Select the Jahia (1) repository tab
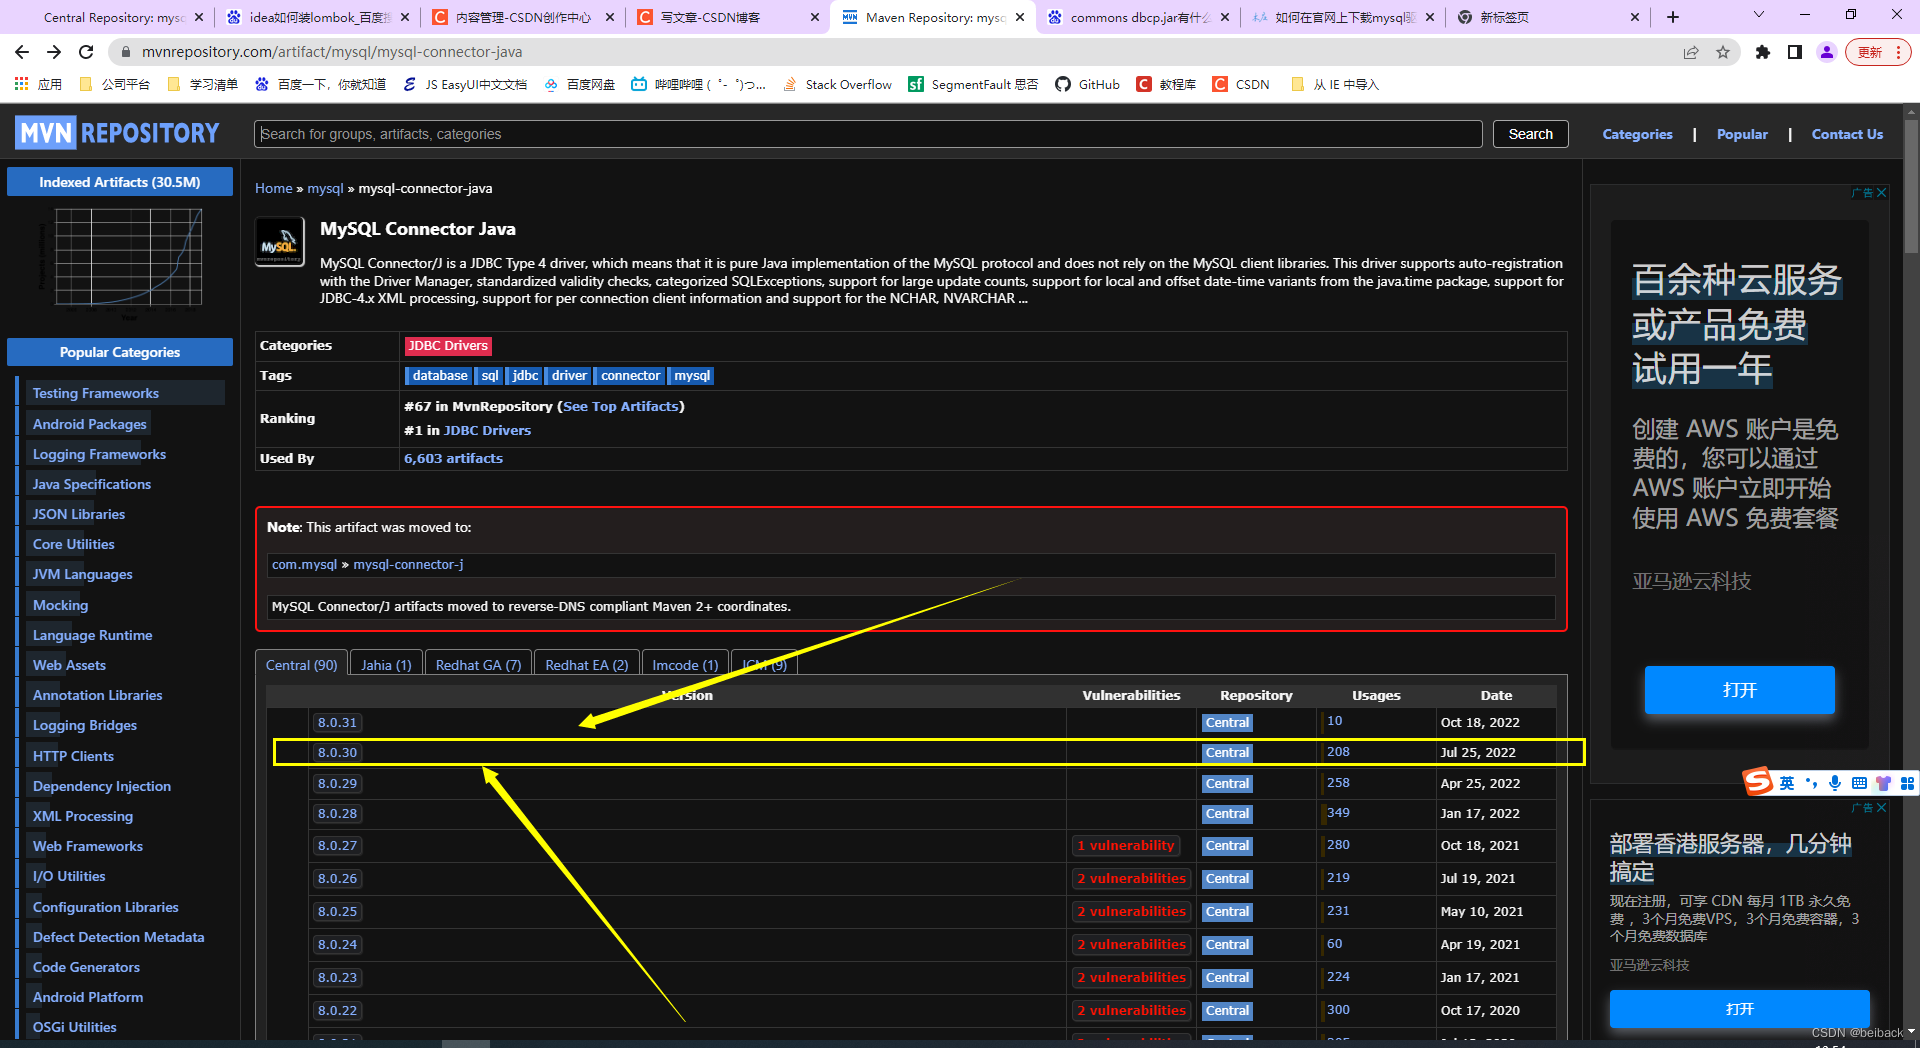The height and width of the screenshot is (1048, 1920). pyautogui.click(x=386, y=665)
